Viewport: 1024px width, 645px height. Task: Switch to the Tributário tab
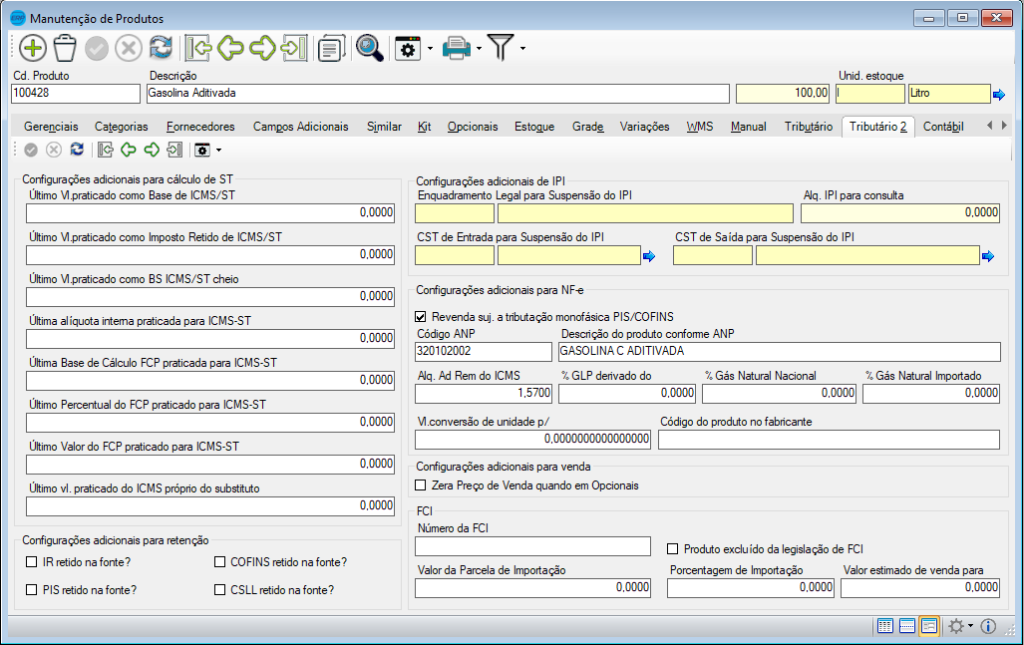point(808,126)
